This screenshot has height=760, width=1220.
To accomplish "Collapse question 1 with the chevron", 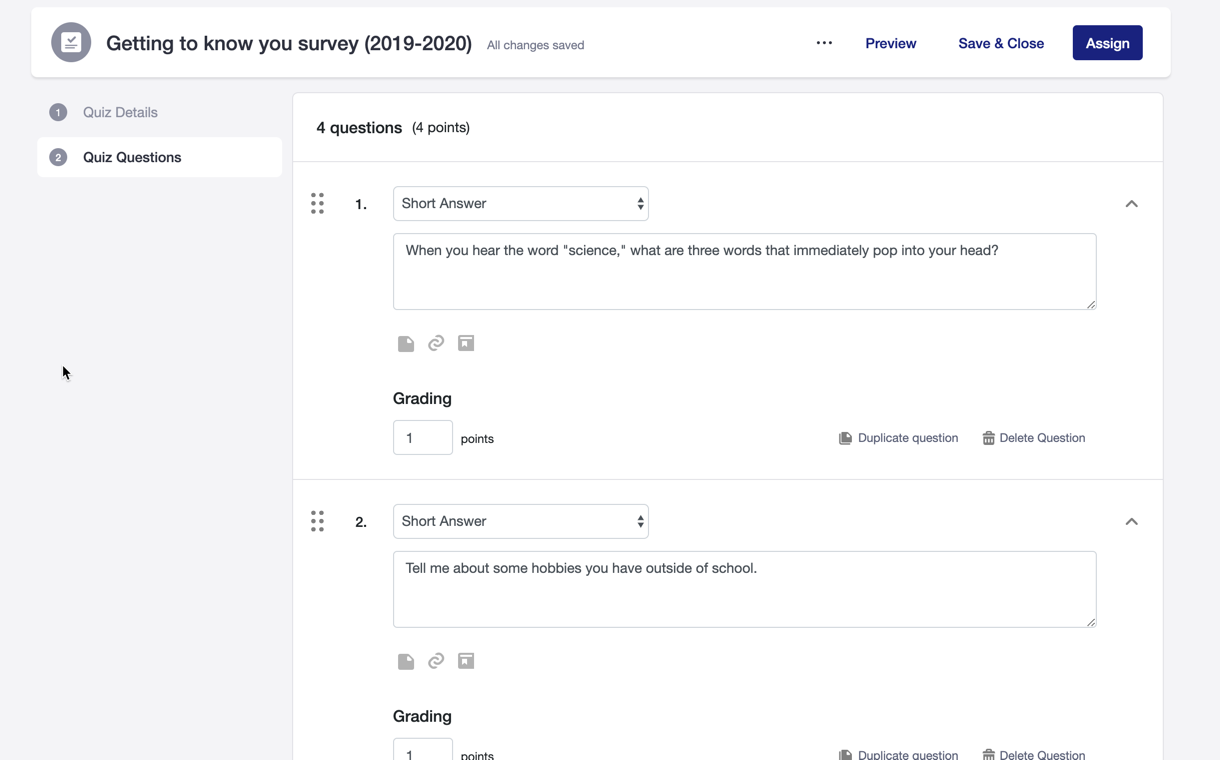I will coord(1131,204).
